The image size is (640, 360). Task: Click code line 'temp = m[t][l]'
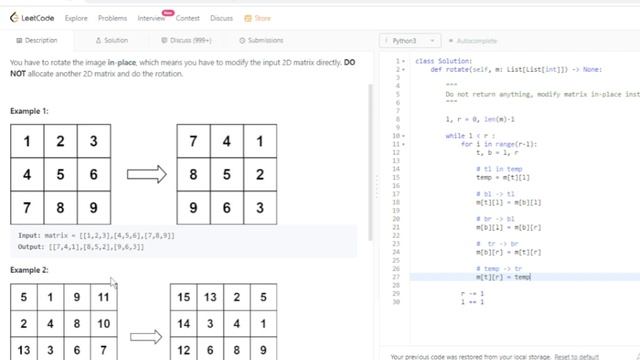pos(503,178)
